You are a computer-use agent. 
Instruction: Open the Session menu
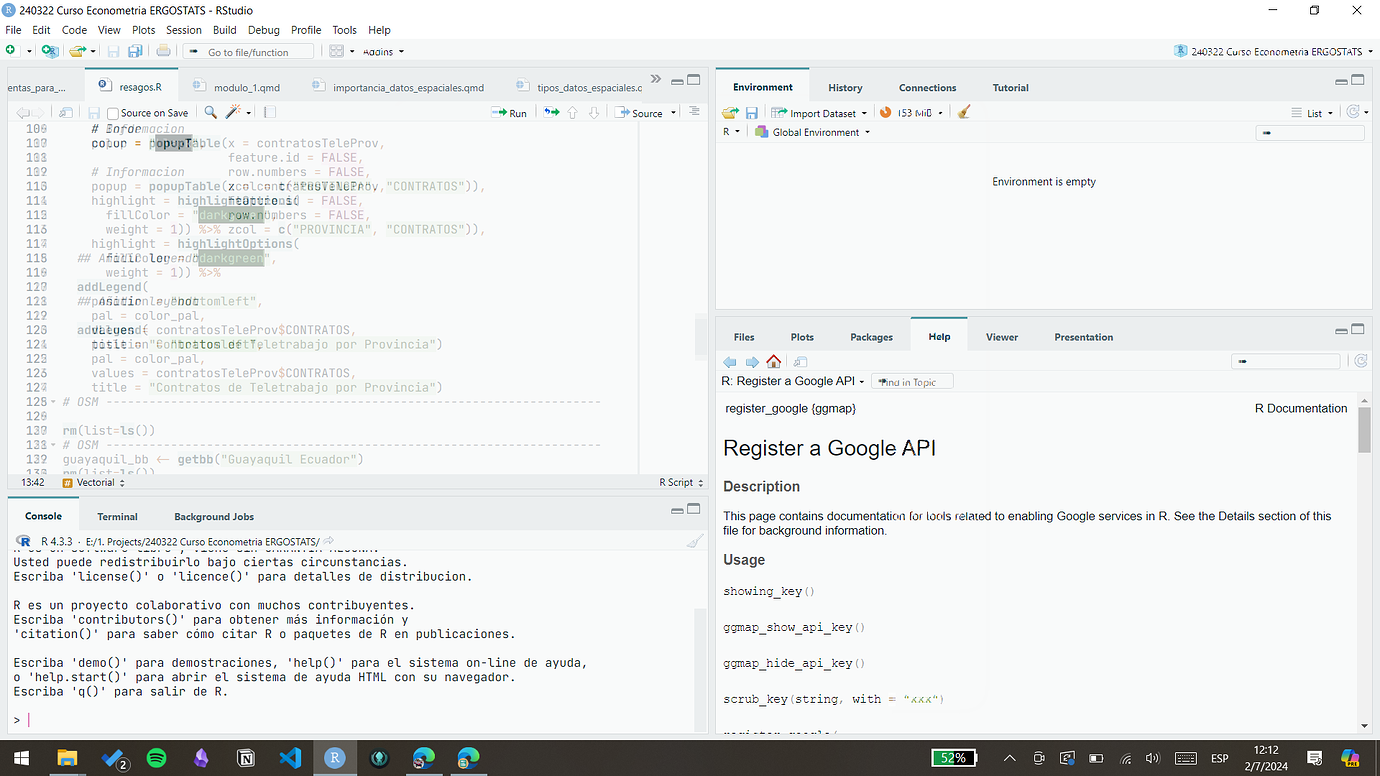point(184,29)
